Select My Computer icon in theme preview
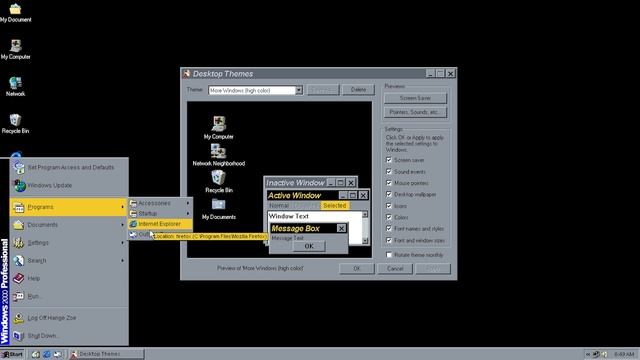This screenshot has height=360, width=640. 218,128
